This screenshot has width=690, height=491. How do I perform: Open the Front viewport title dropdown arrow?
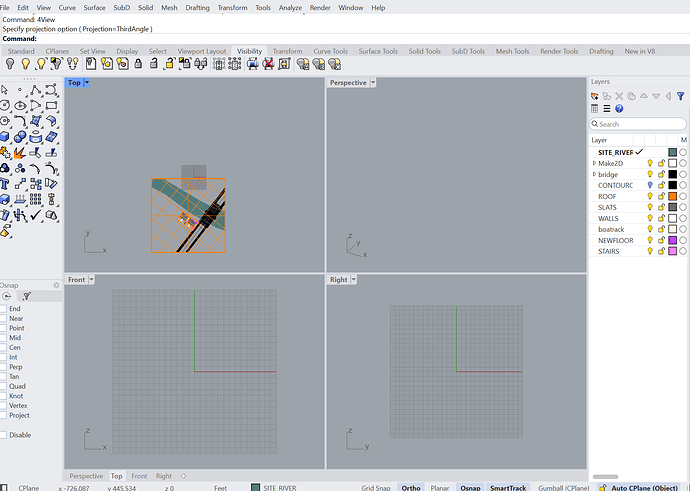tap(92, 279)
